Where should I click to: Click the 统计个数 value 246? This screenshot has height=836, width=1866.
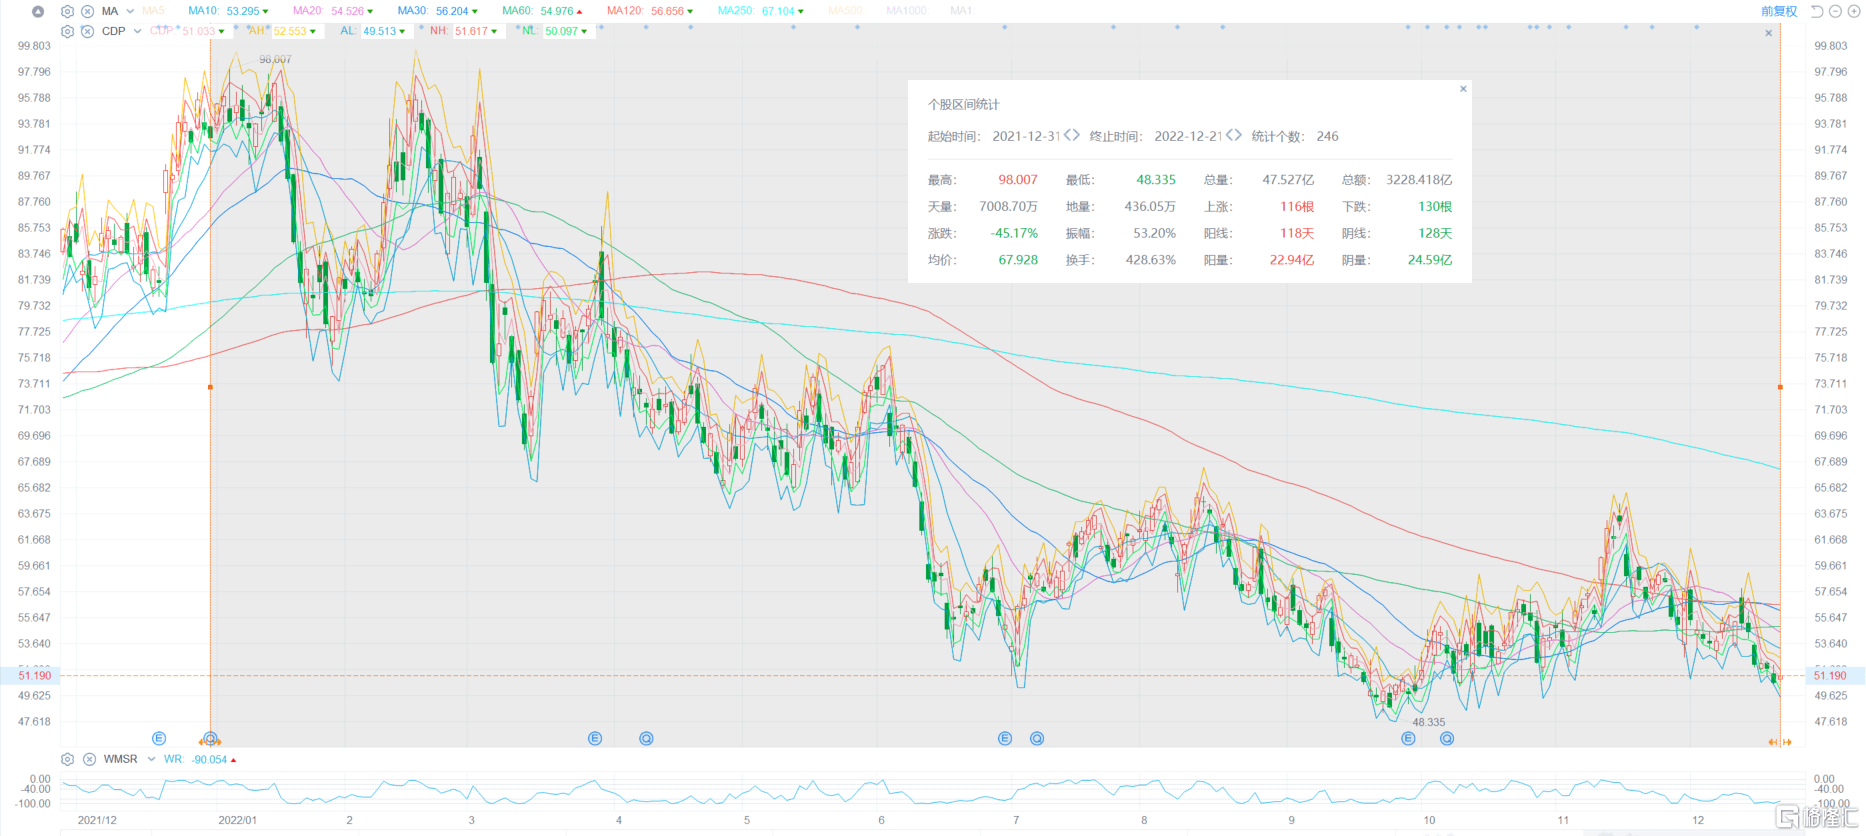[1327, 136]
